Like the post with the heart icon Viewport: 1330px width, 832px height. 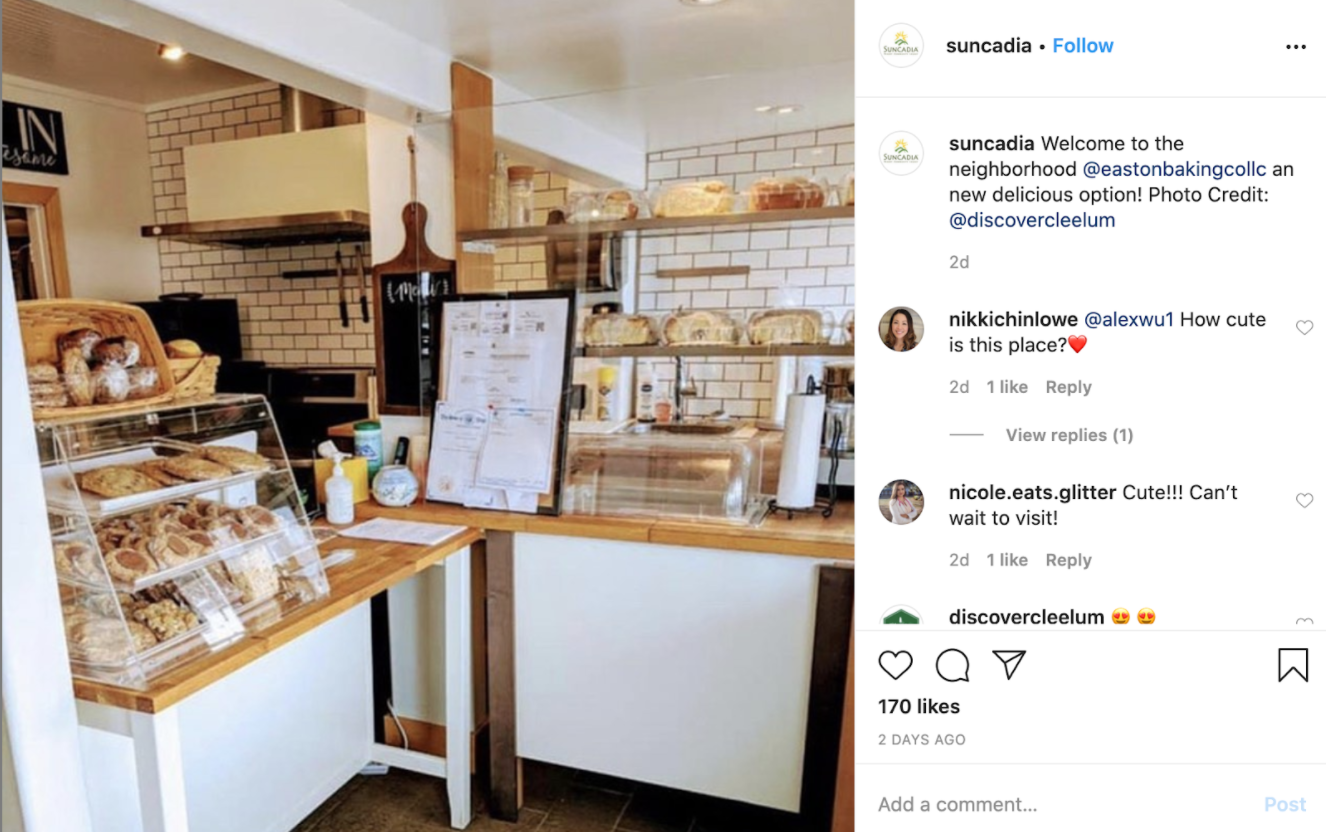(x=895, y=665)
